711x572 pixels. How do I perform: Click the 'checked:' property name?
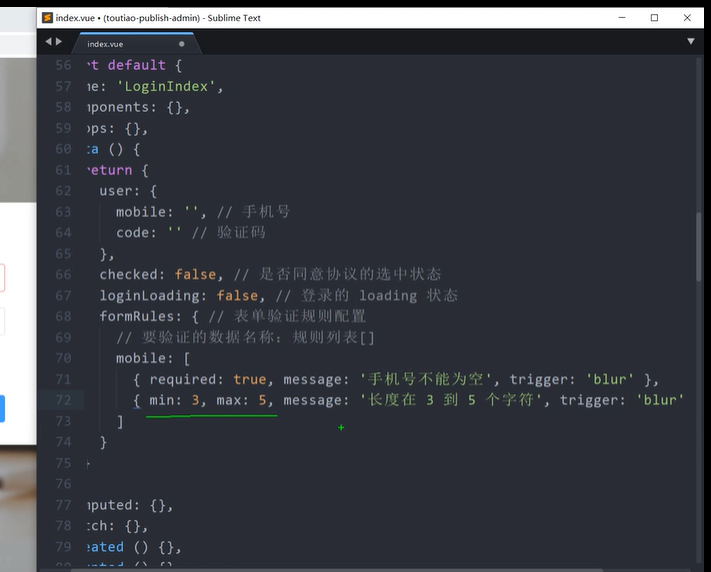tap(132, 274)
